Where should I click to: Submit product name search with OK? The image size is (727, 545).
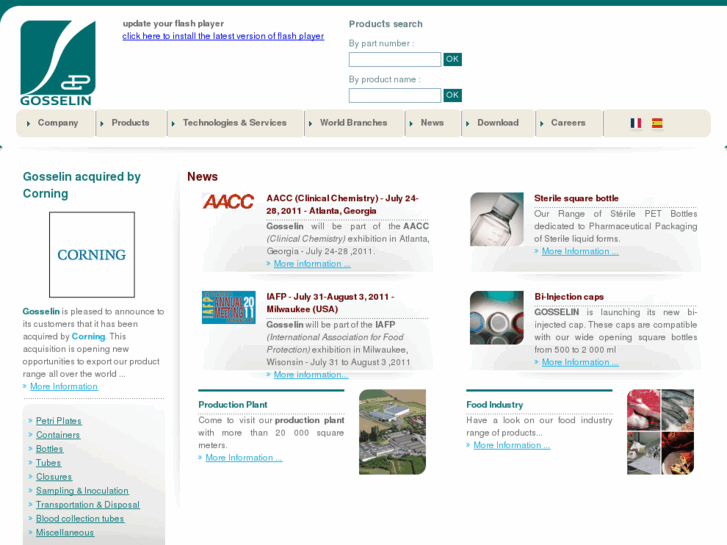tap(453, 96)
